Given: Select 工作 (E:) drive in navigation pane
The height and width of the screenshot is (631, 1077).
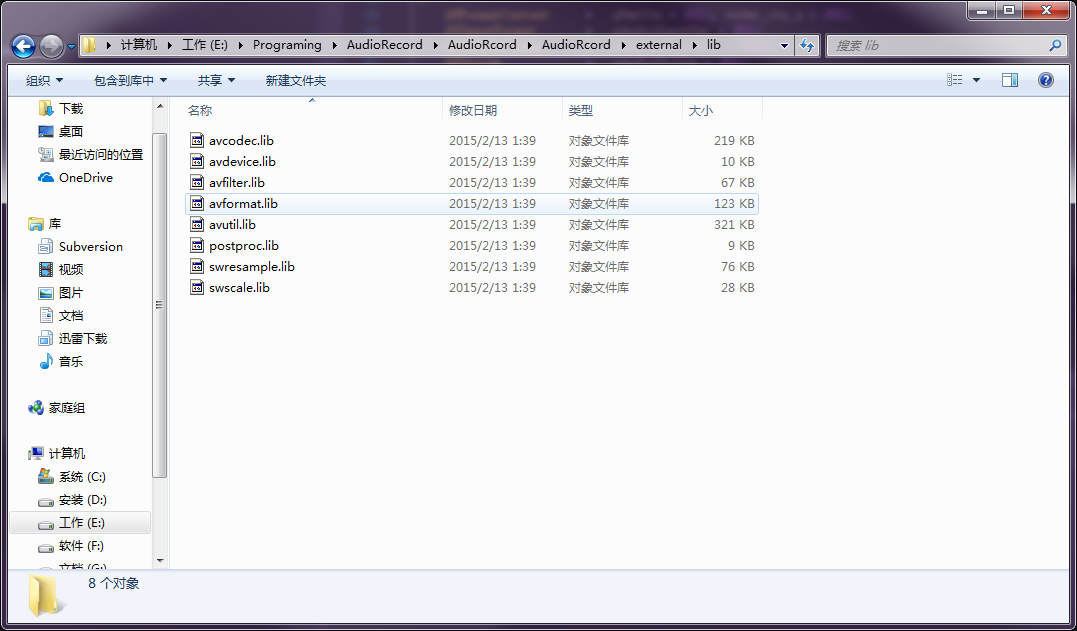Looking at the screenshot, I should 81,523.
